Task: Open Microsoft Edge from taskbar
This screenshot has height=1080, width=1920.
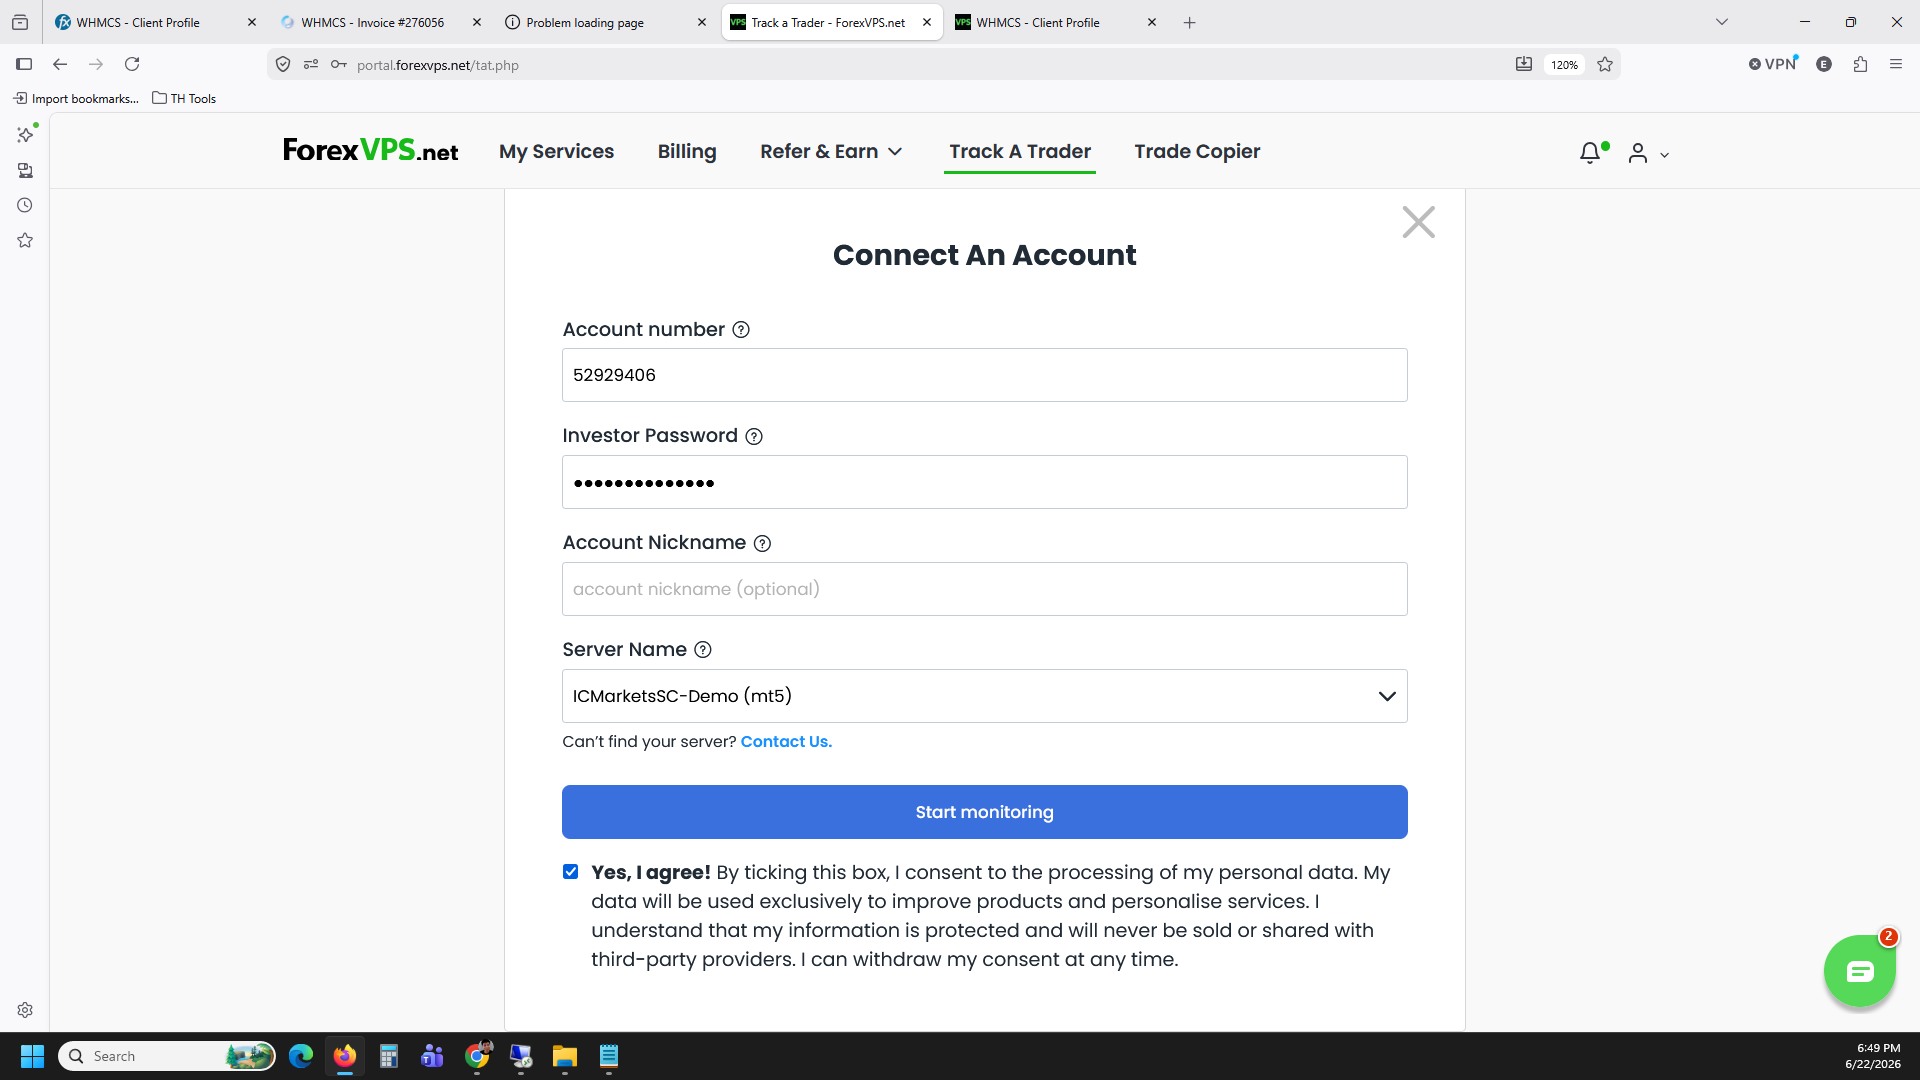Action: (300, 1056)
